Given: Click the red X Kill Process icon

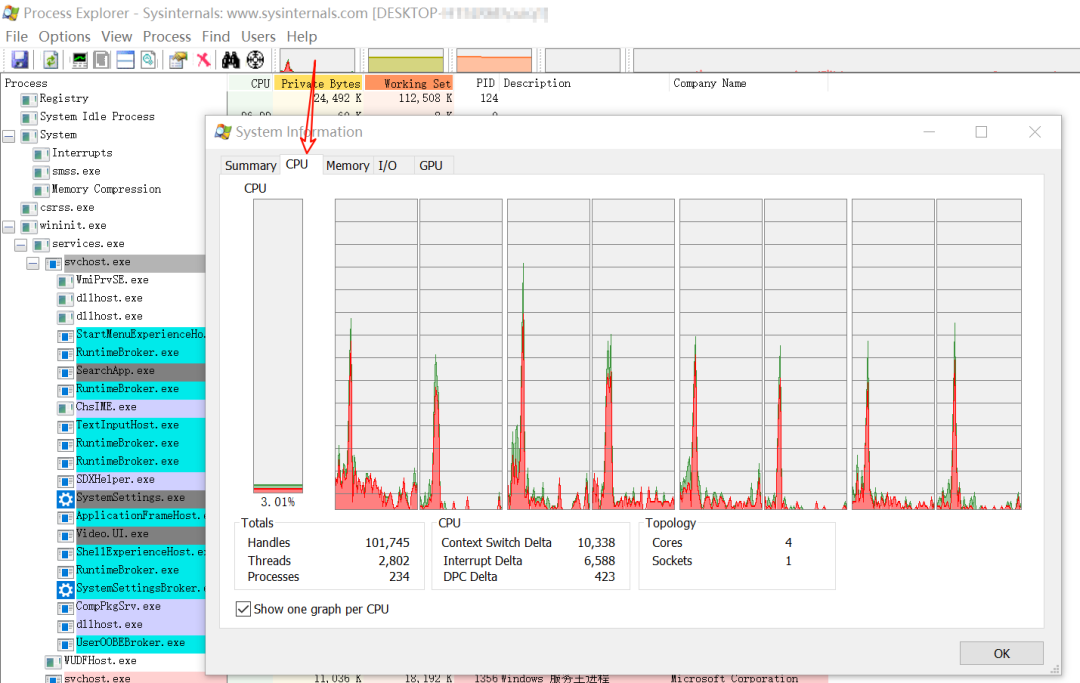Looking at the screenshot, I should pos(203,60).
